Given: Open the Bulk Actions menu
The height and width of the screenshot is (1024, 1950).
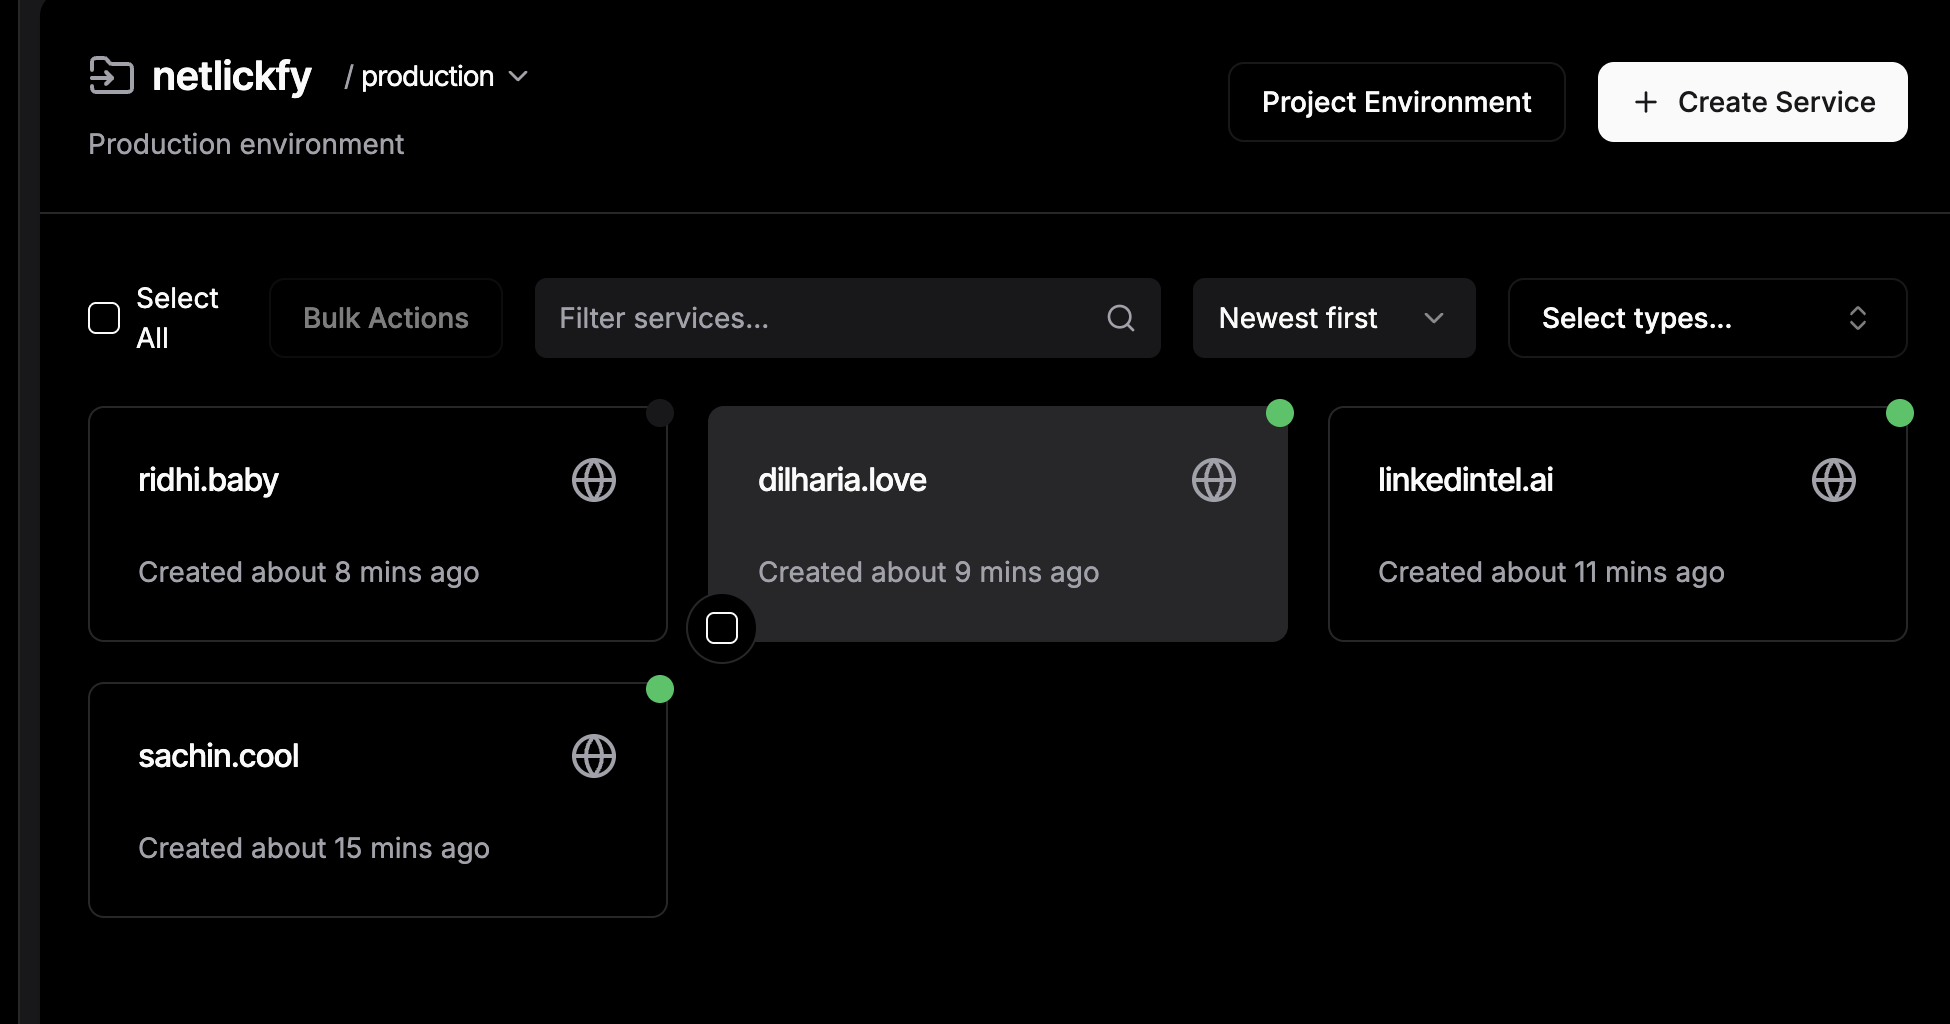Looking at the screenshot, I should pyautogui.click(x=385, y=318).
